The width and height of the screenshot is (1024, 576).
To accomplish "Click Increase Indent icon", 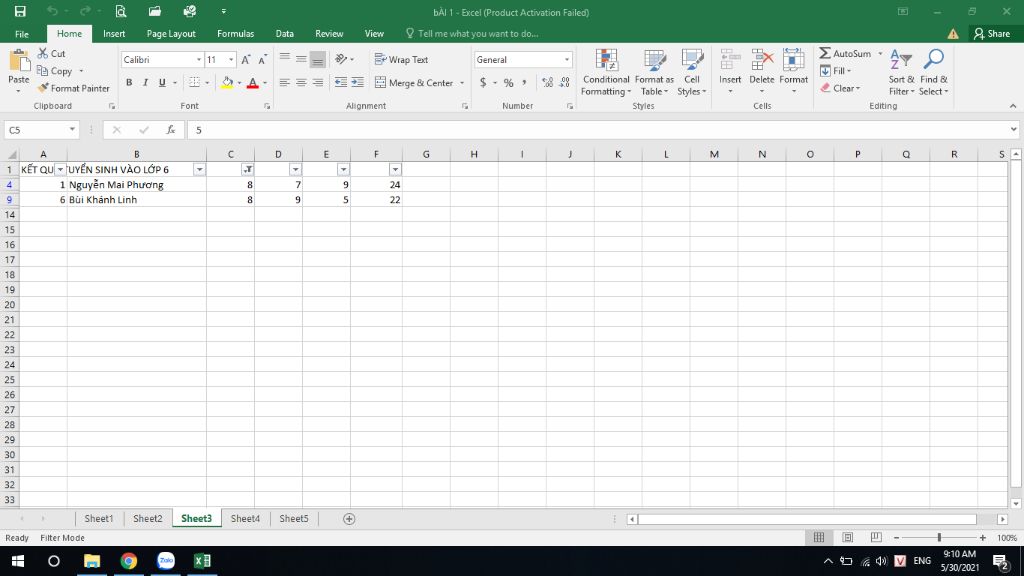I will tap(357, 82).
